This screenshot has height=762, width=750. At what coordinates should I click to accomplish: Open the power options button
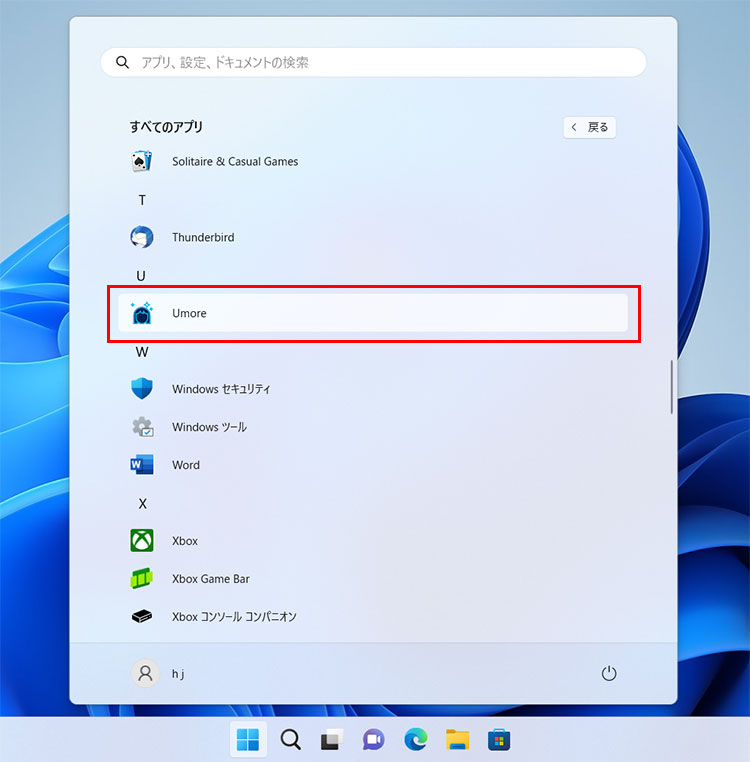pos(609,674)
